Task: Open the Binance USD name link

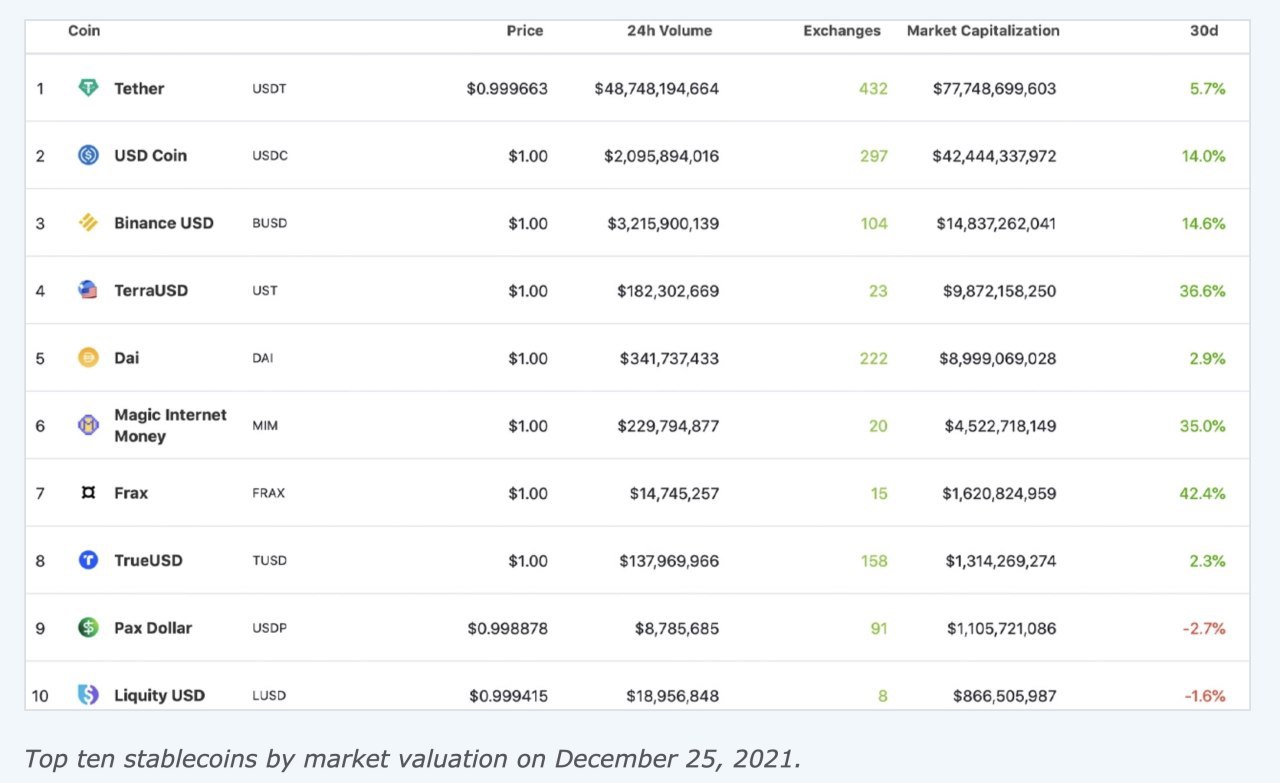Action: point(163,223)
